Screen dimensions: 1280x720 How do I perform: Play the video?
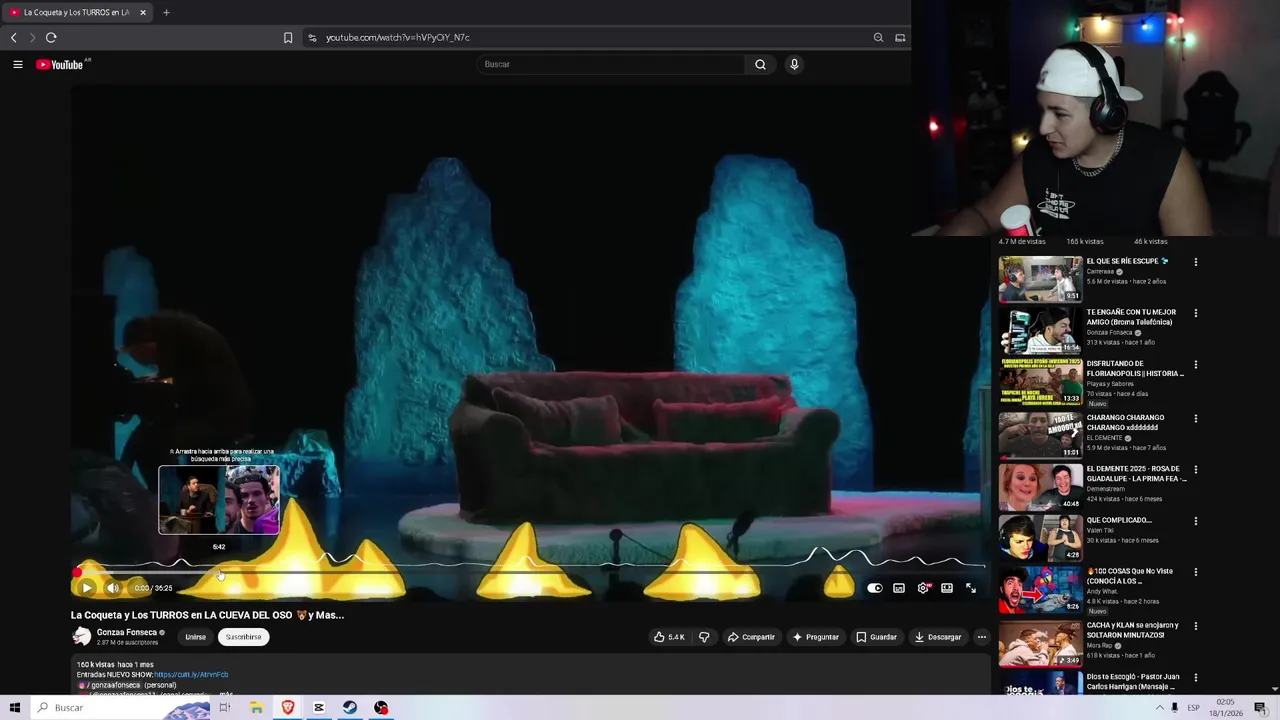coord(87,588)
